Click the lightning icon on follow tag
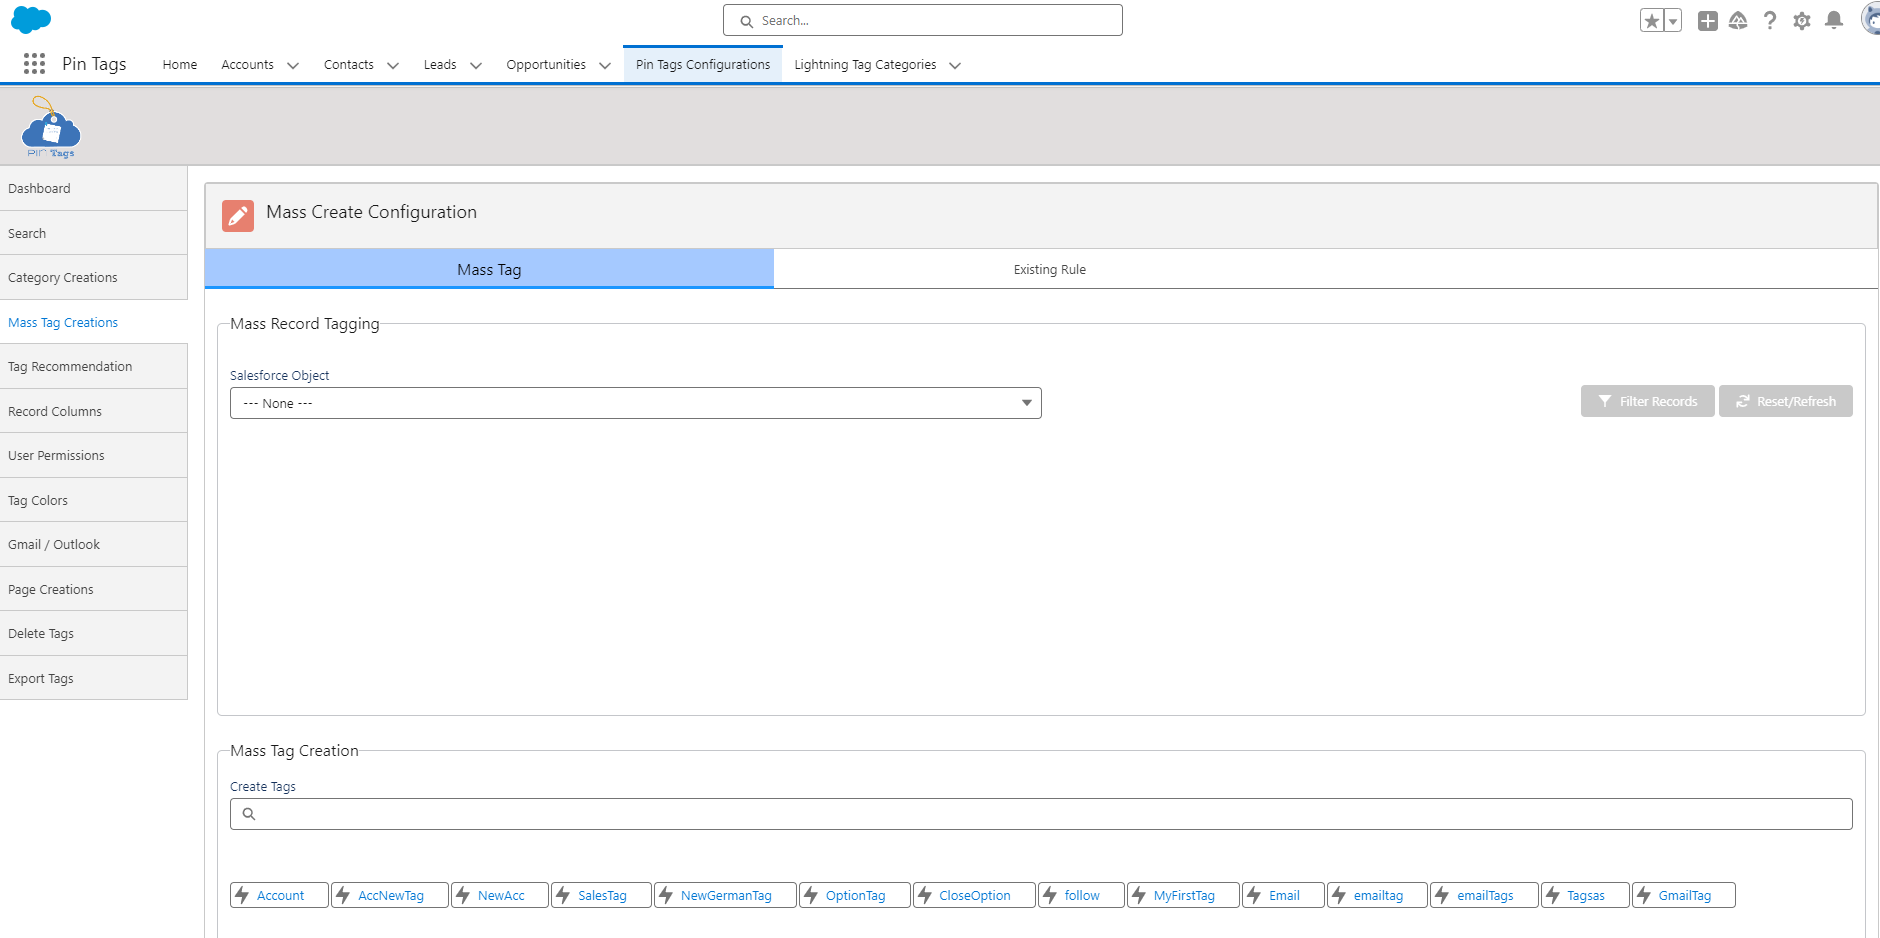1880x938 pixels. click(x=1050, y=895)
